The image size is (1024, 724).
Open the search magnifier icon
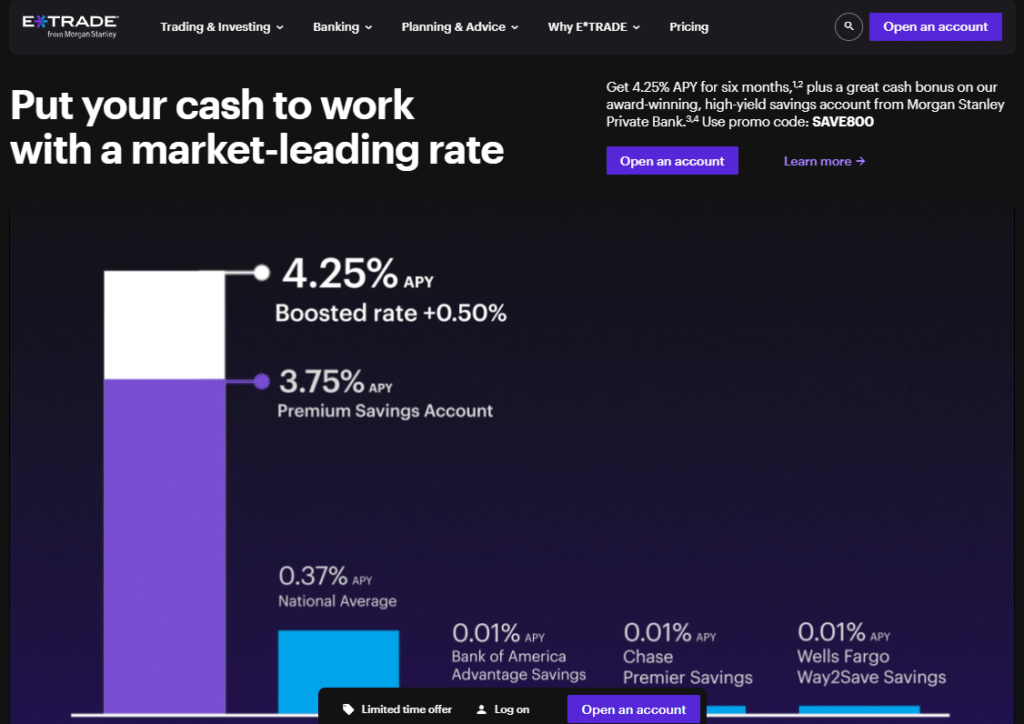pos(848,27)
